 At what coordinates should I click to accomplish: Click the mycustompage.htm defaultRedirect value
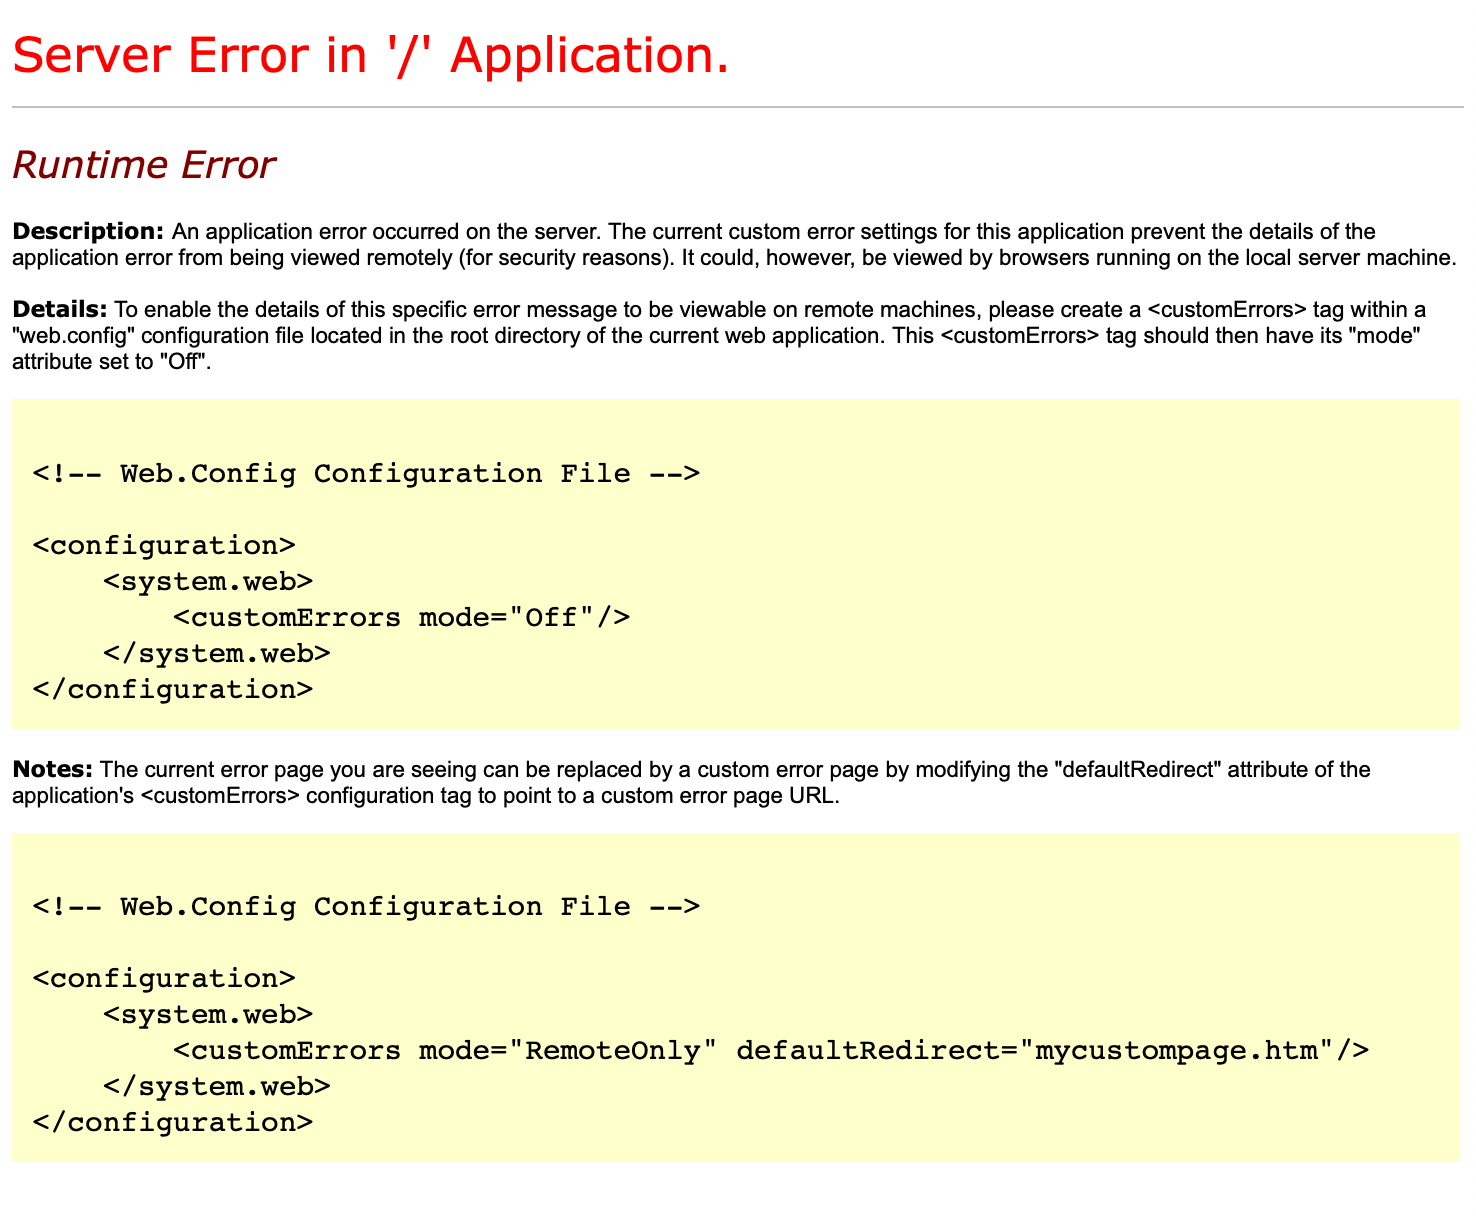tap(1180, 1050)
